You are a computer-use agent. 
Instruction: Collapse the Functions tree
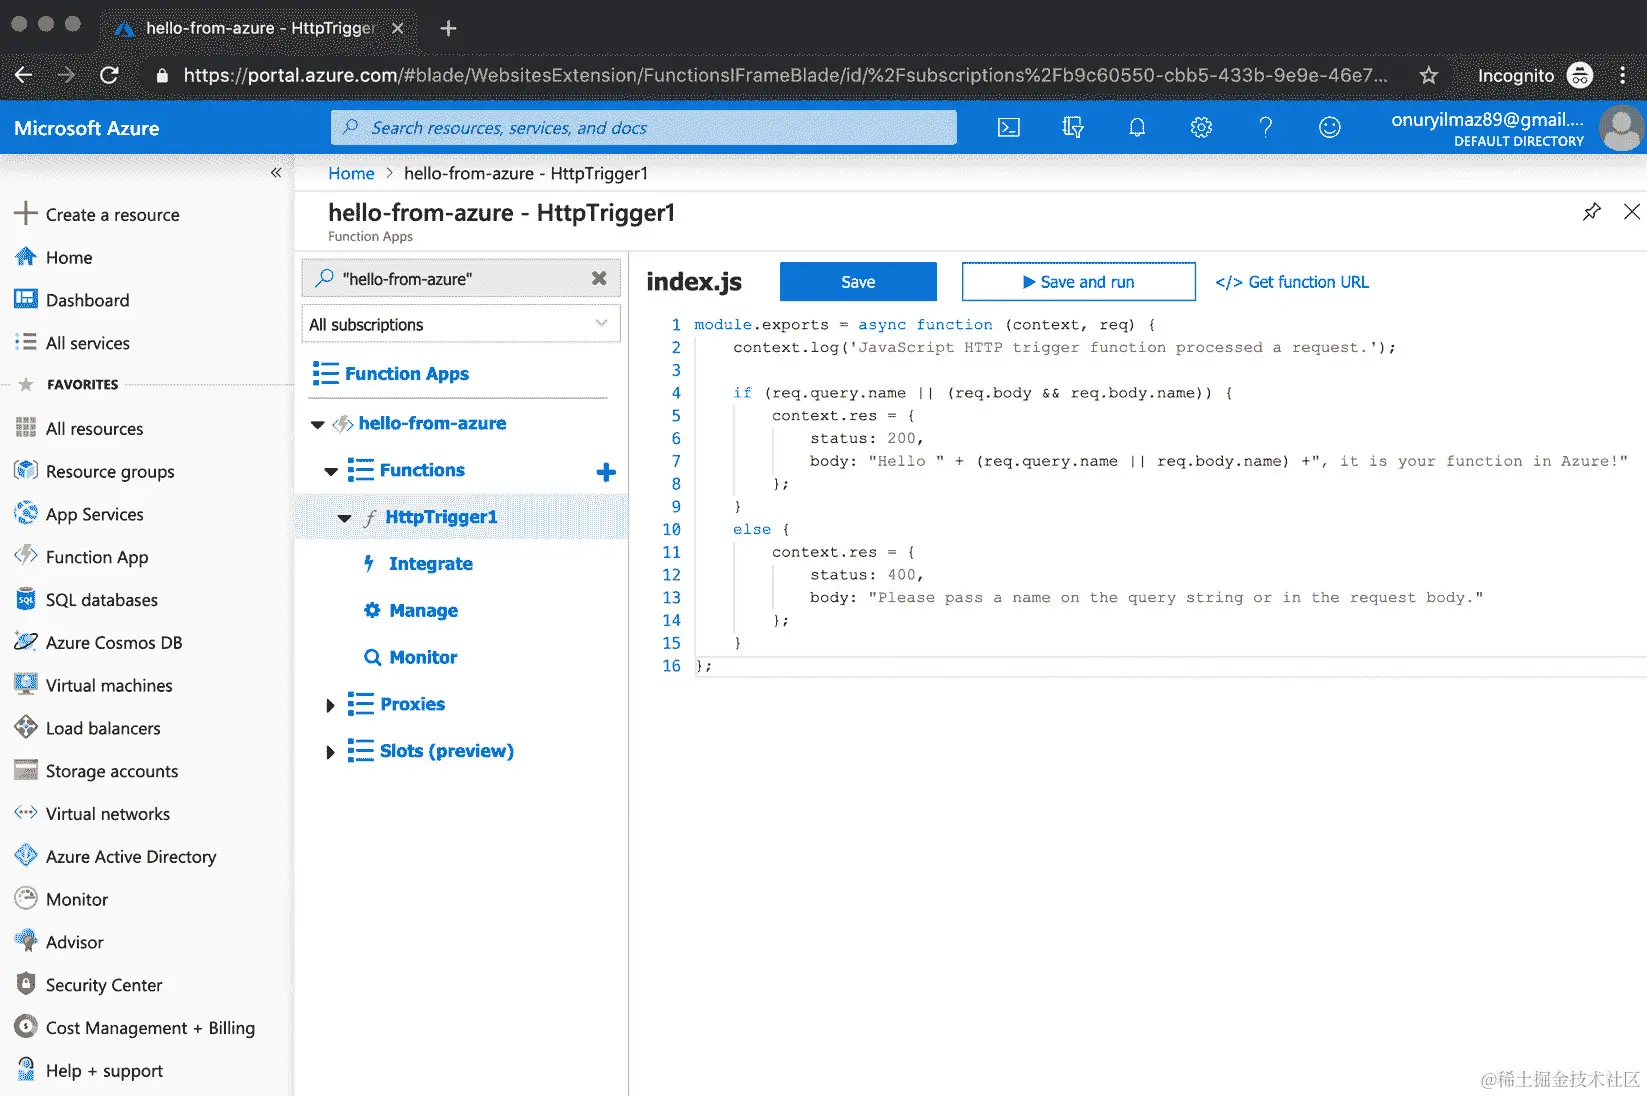click(x=330, y=470)
